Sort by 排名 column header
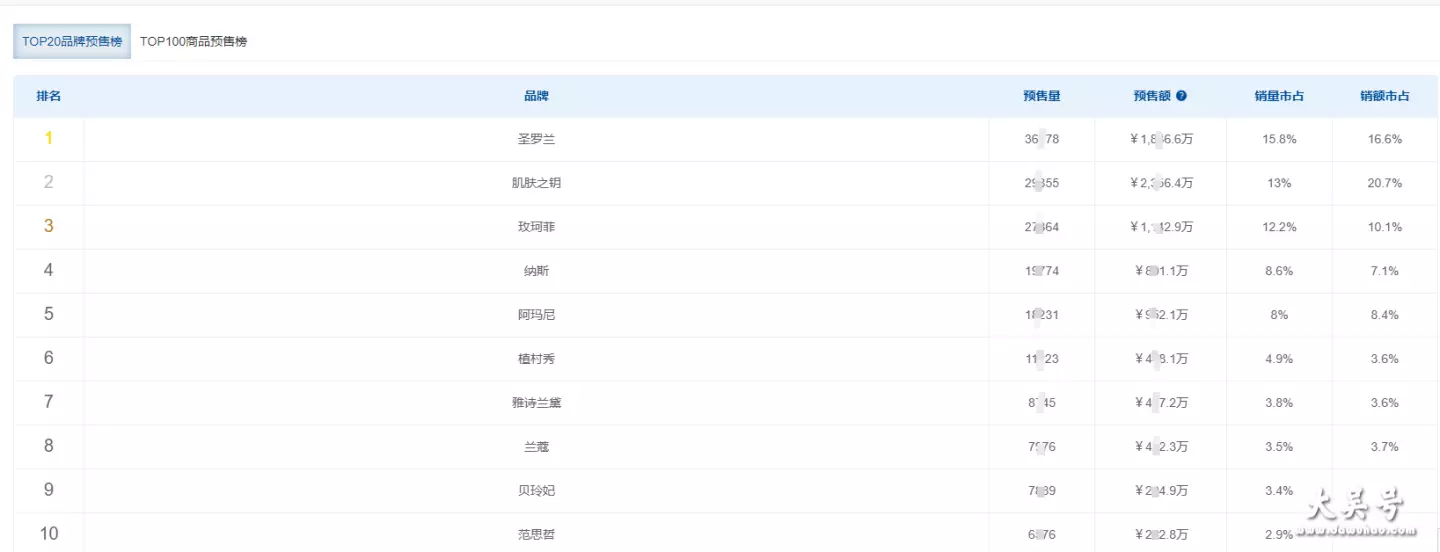 49,96
